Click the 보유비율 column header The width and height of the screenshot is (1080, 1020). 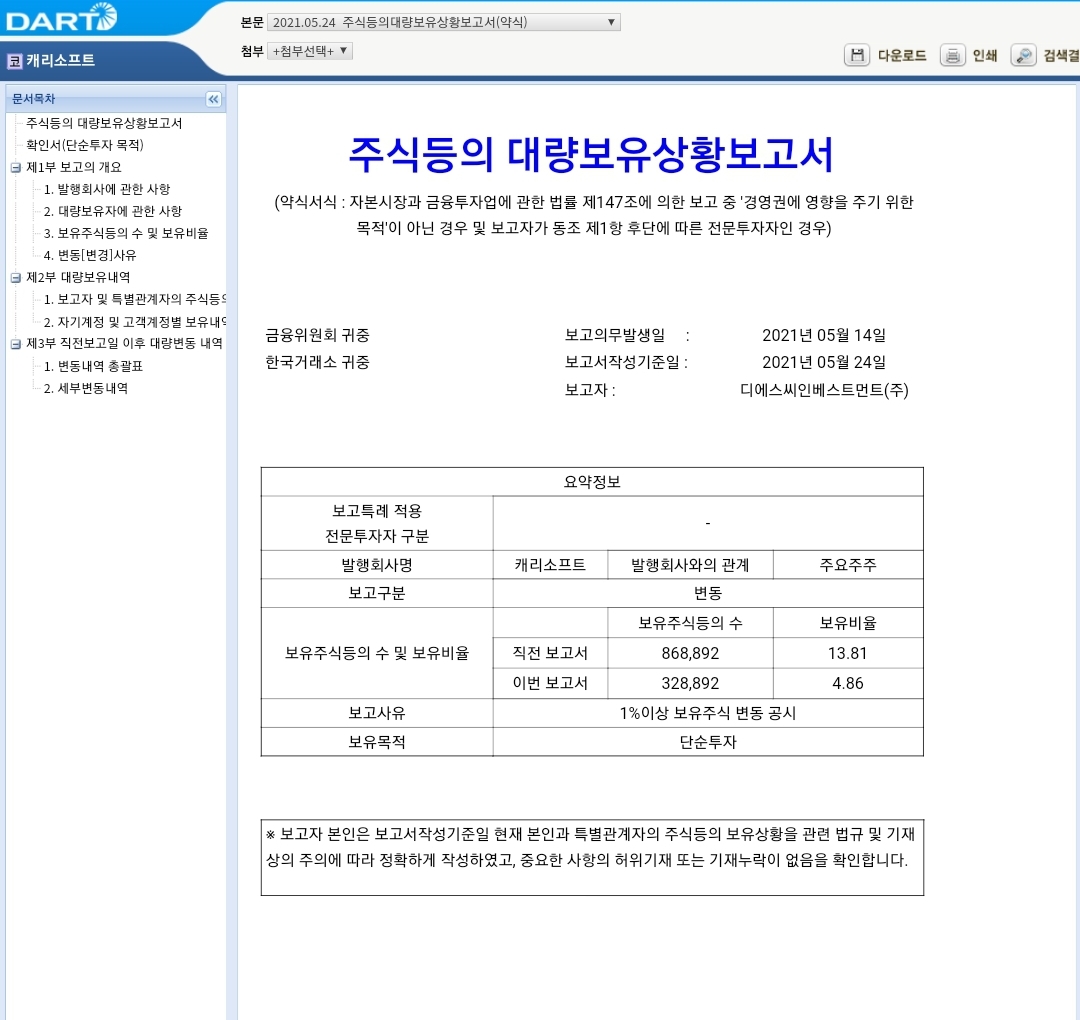(x=848, y=623)
